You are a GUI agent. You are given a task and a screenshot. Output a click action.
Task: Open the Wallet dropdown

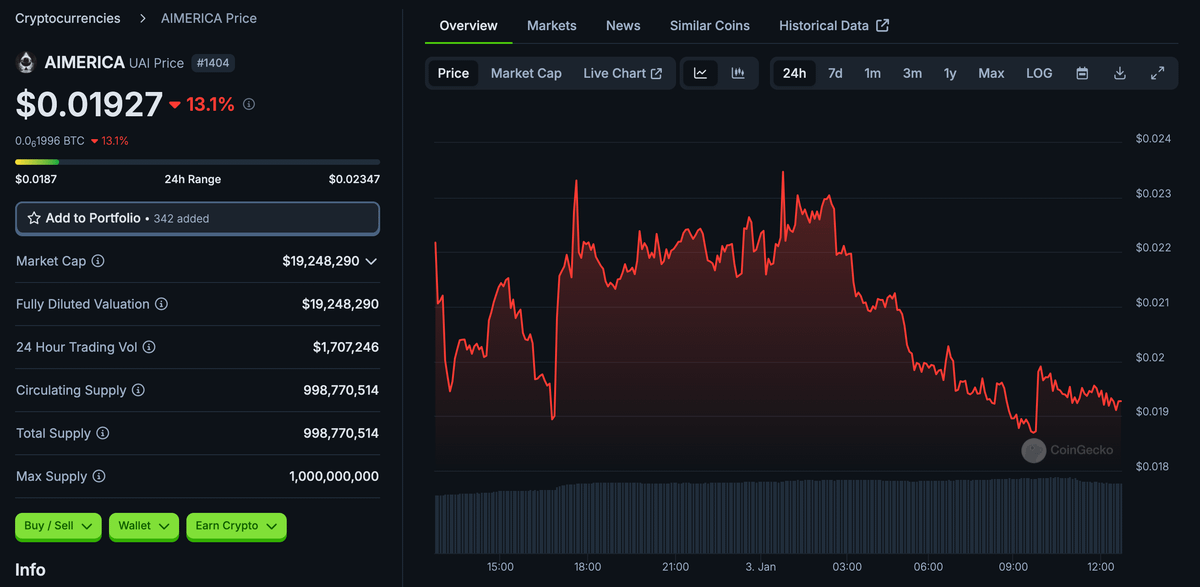(x=144, y=526)
